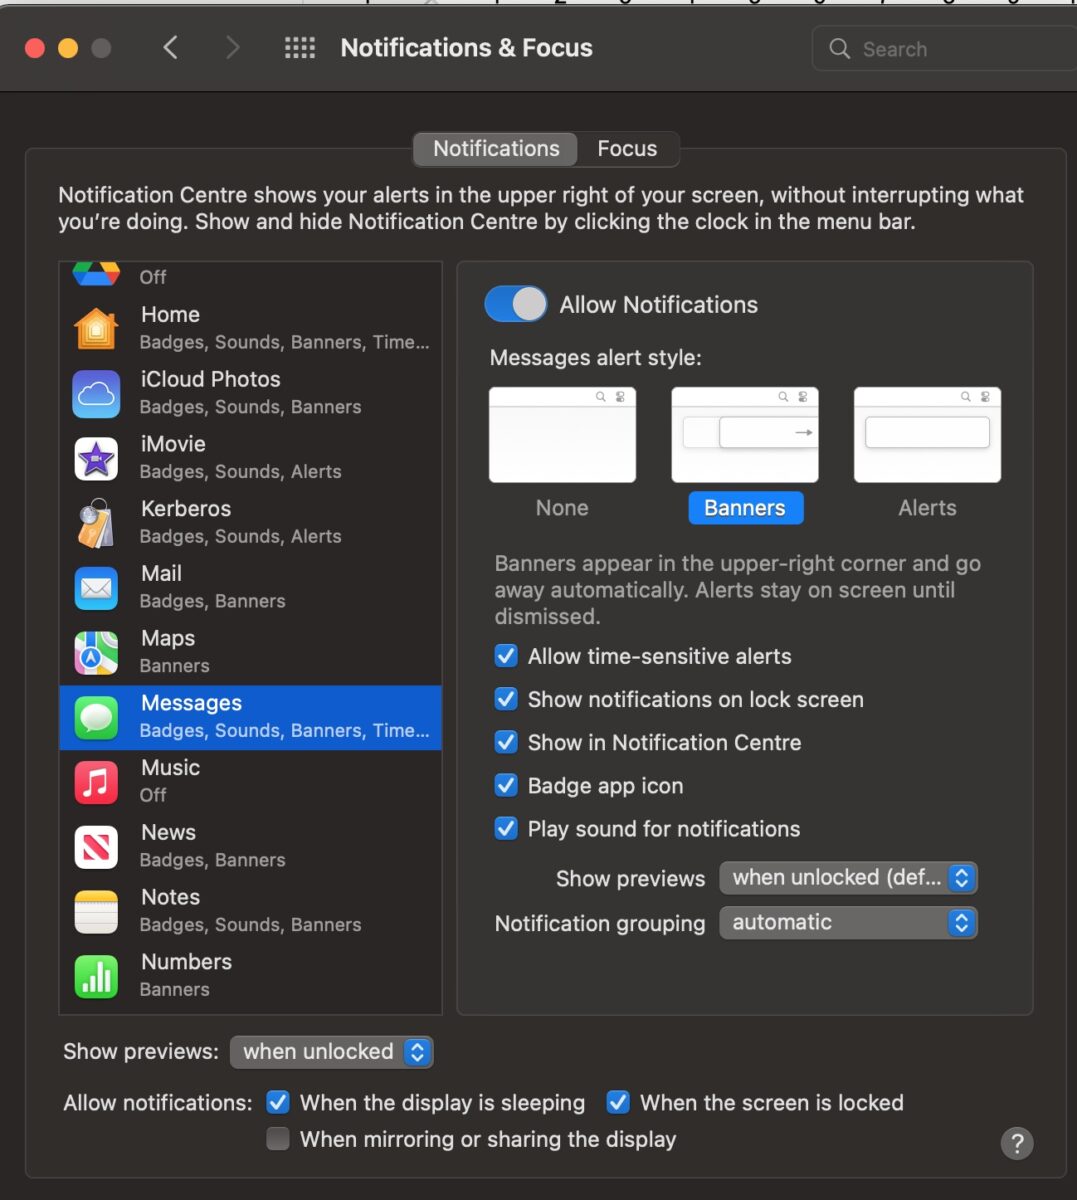The height and width of the screenshot is (1200, 1077).
Task: Click the iMovie star icon
Action: tap(96, 459)
